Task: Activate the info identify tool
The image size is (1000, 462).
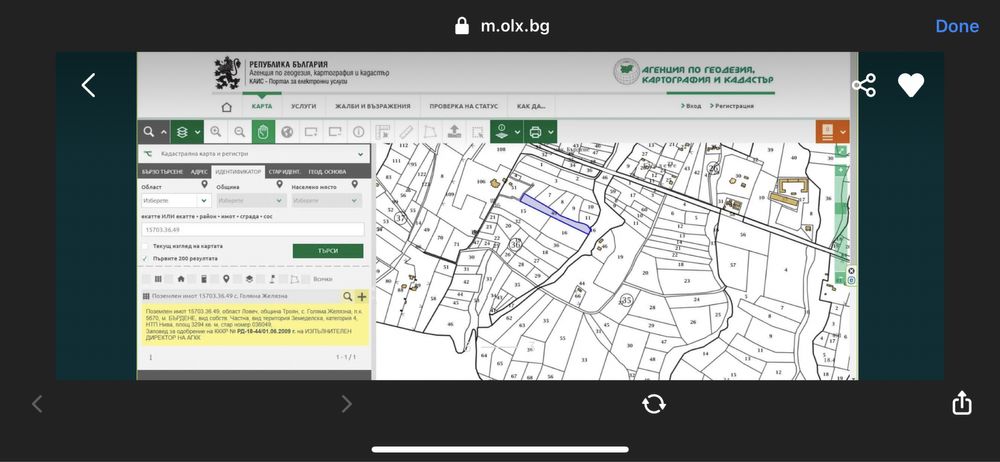Action: tap(358, 132)
